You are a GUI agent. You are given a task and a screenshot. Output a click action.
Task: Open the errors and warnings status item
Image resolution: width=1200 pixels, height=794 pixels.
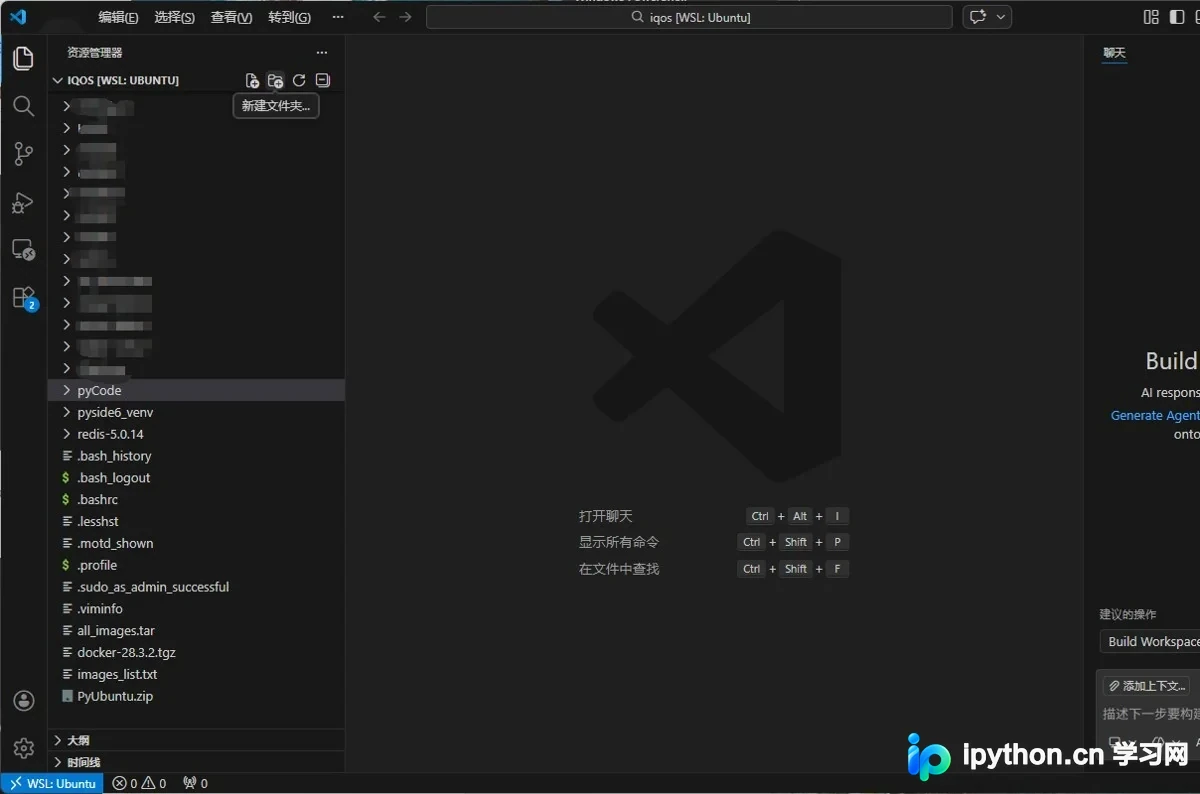pos(139,783)
